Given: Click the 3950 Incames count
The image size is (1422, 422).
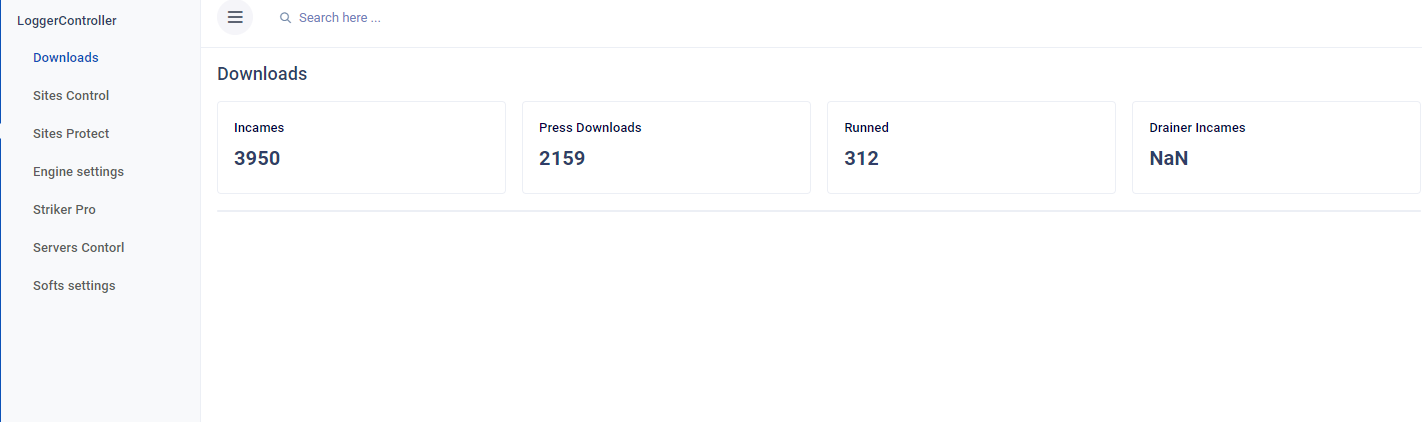Looking at the screenshot, I should [257, 158].
